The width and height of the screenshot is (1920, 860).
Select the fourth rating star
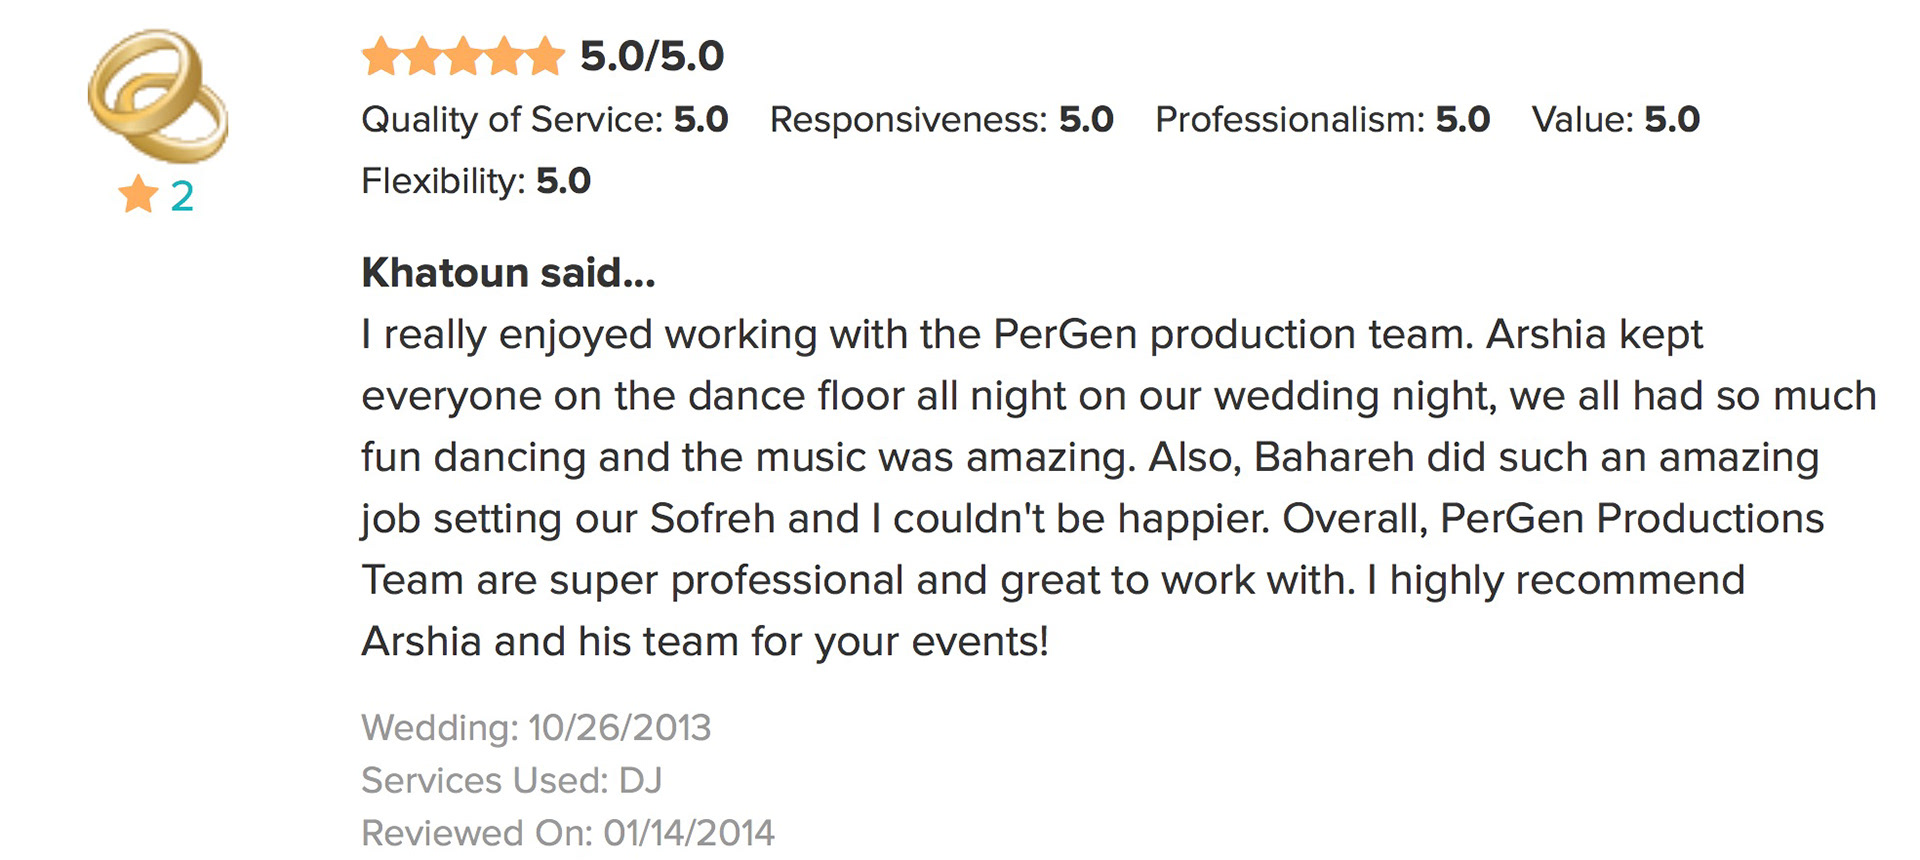point(504,57)
